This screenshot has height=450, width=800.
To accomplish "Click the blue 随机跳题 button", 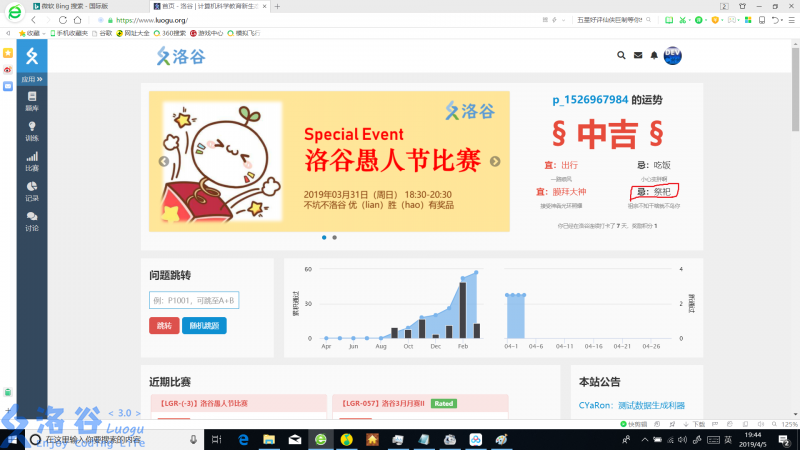I will pos(204,326).
